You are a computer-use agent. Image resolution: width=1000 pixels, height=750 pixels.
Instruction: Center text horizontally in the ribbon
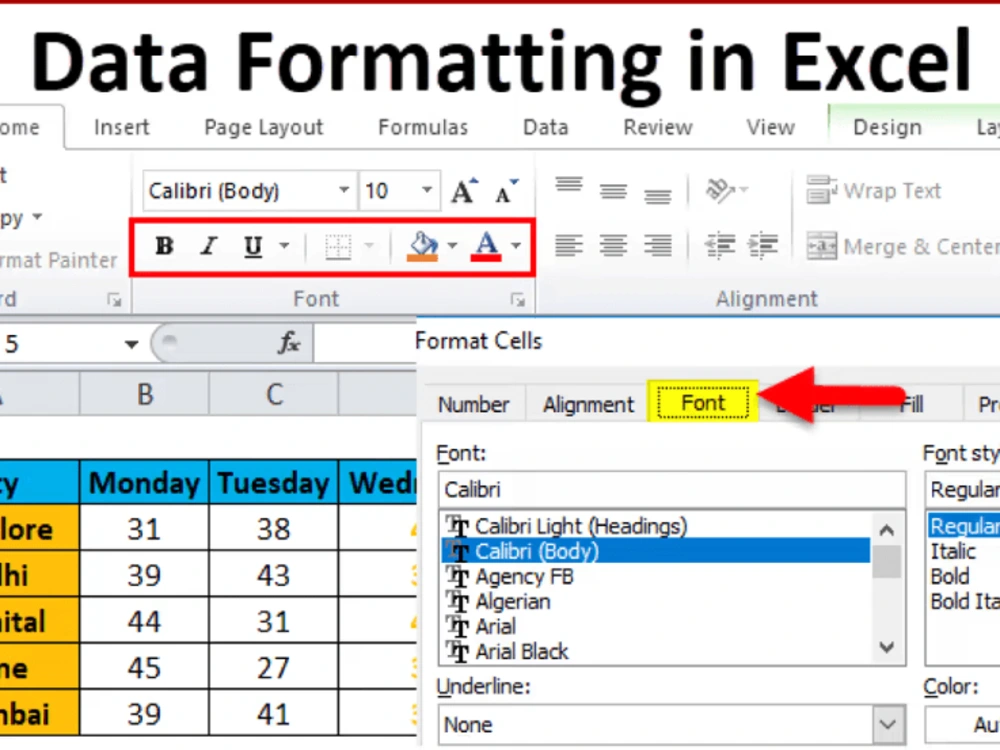pyautogui.click(x=613, y=246)
